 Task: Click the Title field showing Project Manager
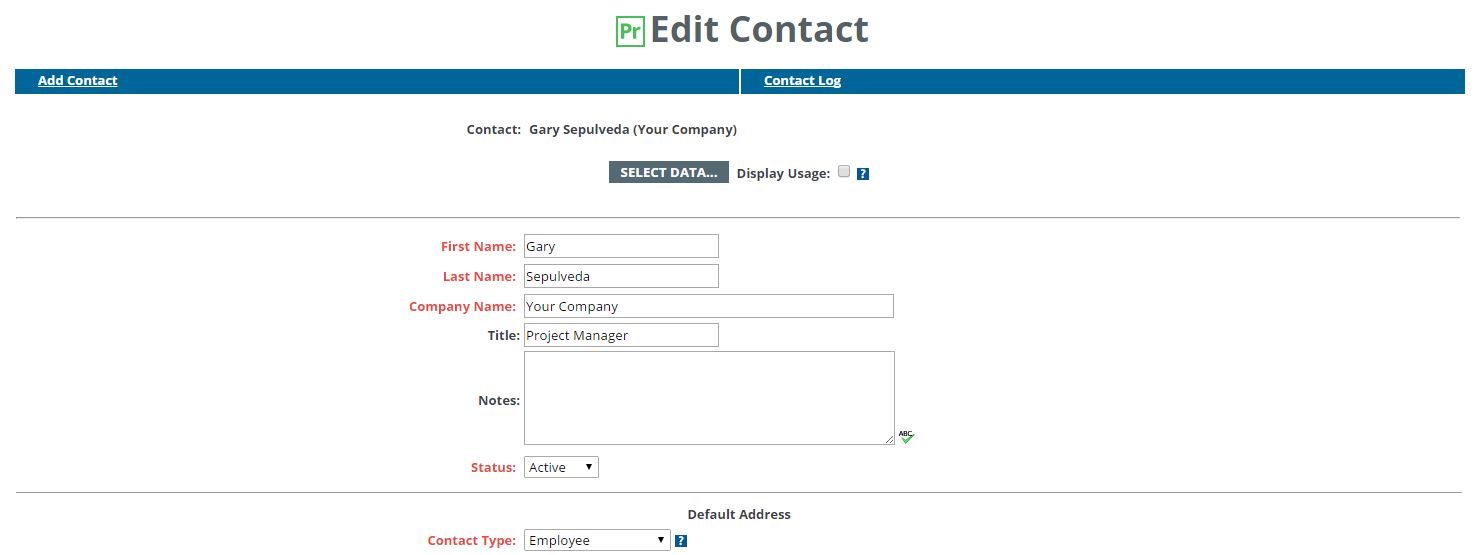[621, 335]
